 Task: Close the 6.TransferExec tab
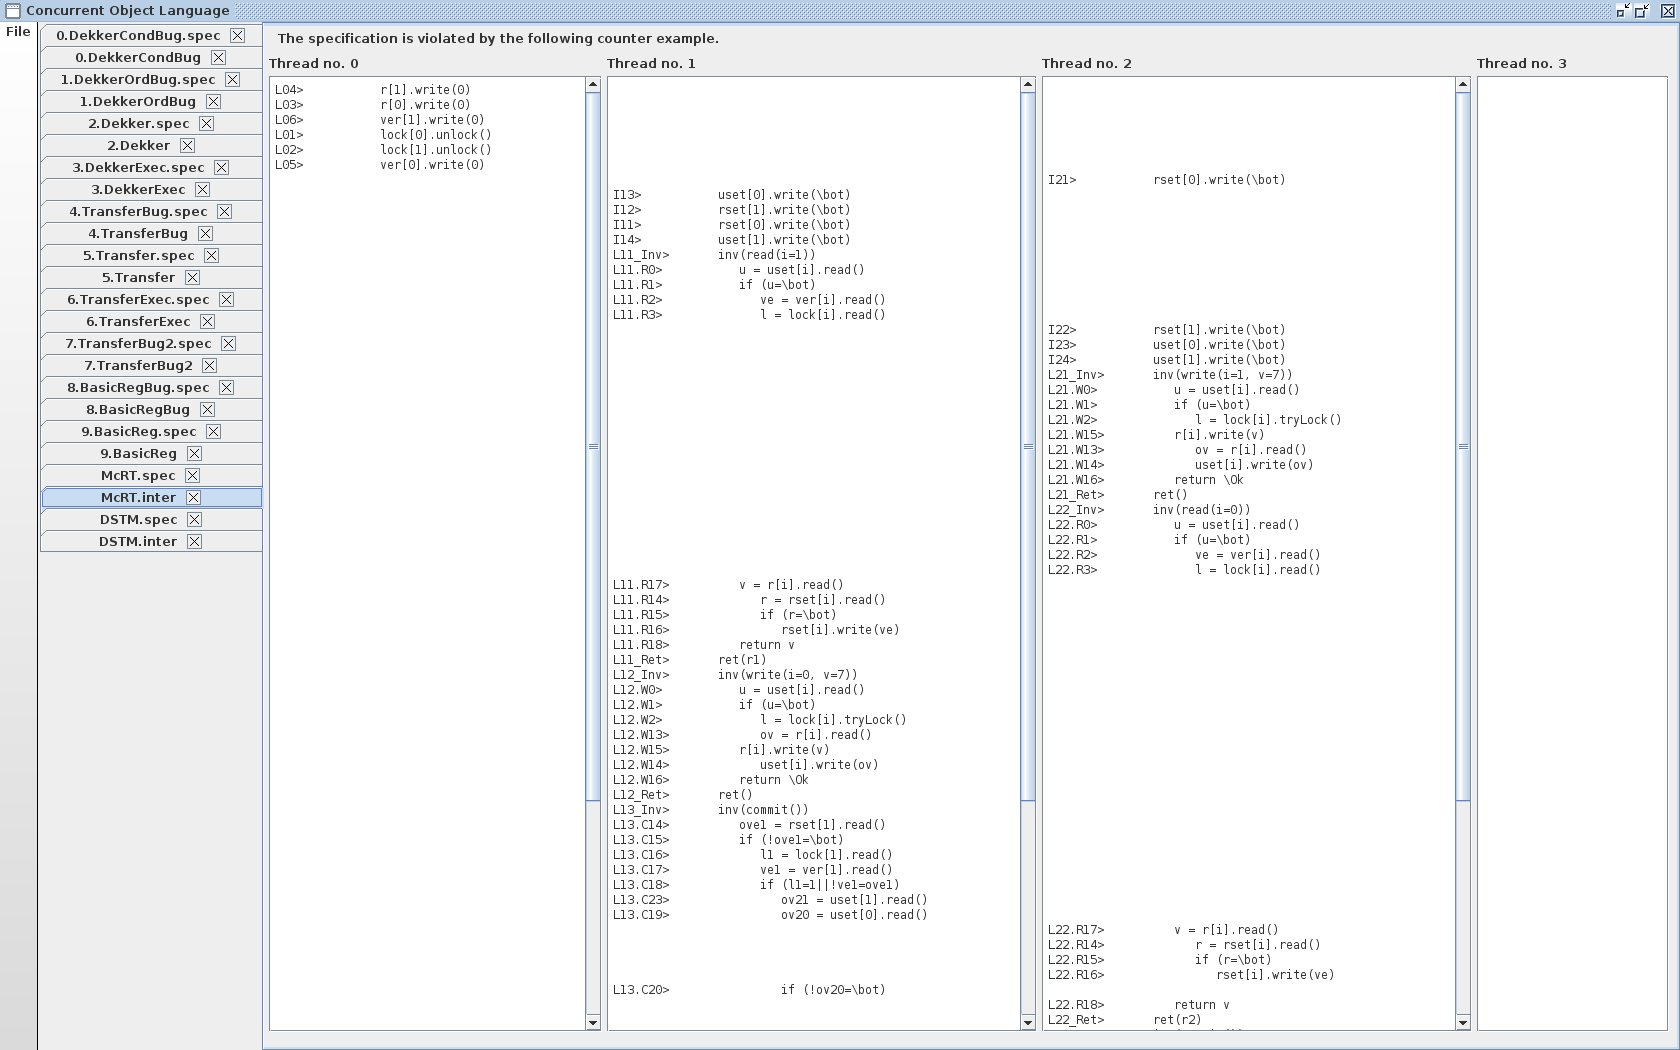[x=207, y=321]
